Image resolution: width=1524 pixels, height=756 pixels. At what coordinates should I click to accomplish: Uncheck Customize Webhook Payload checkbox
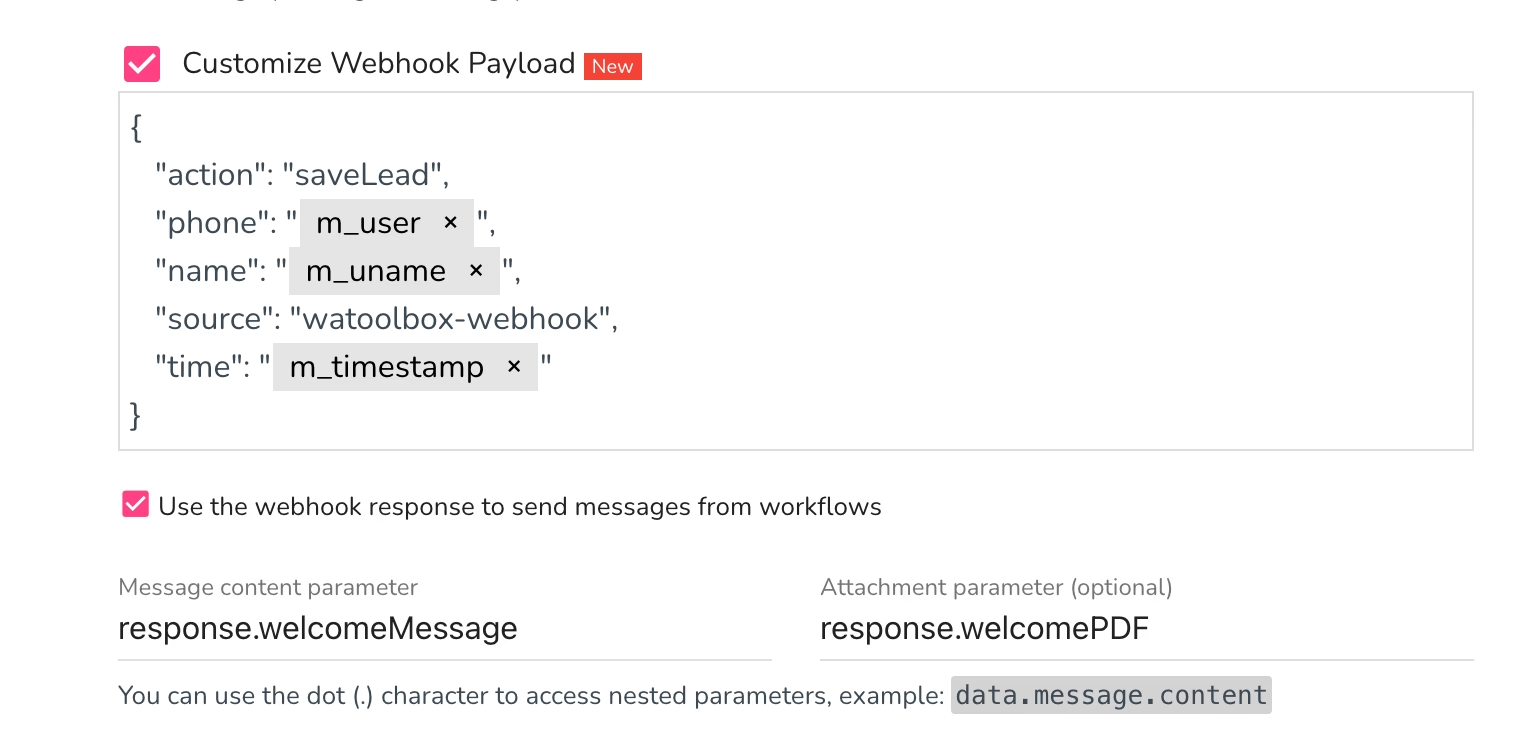click(142, 64)
